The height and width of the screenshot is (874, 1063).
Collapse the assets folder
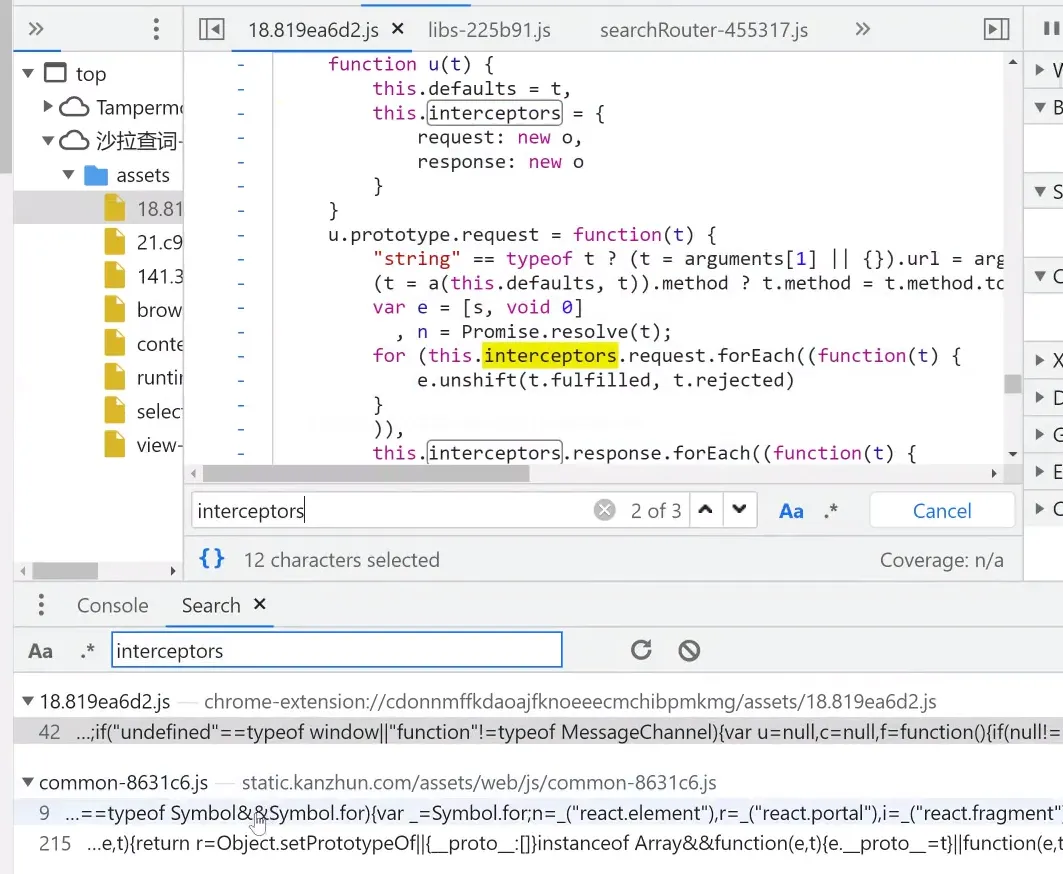coord(68,174)
